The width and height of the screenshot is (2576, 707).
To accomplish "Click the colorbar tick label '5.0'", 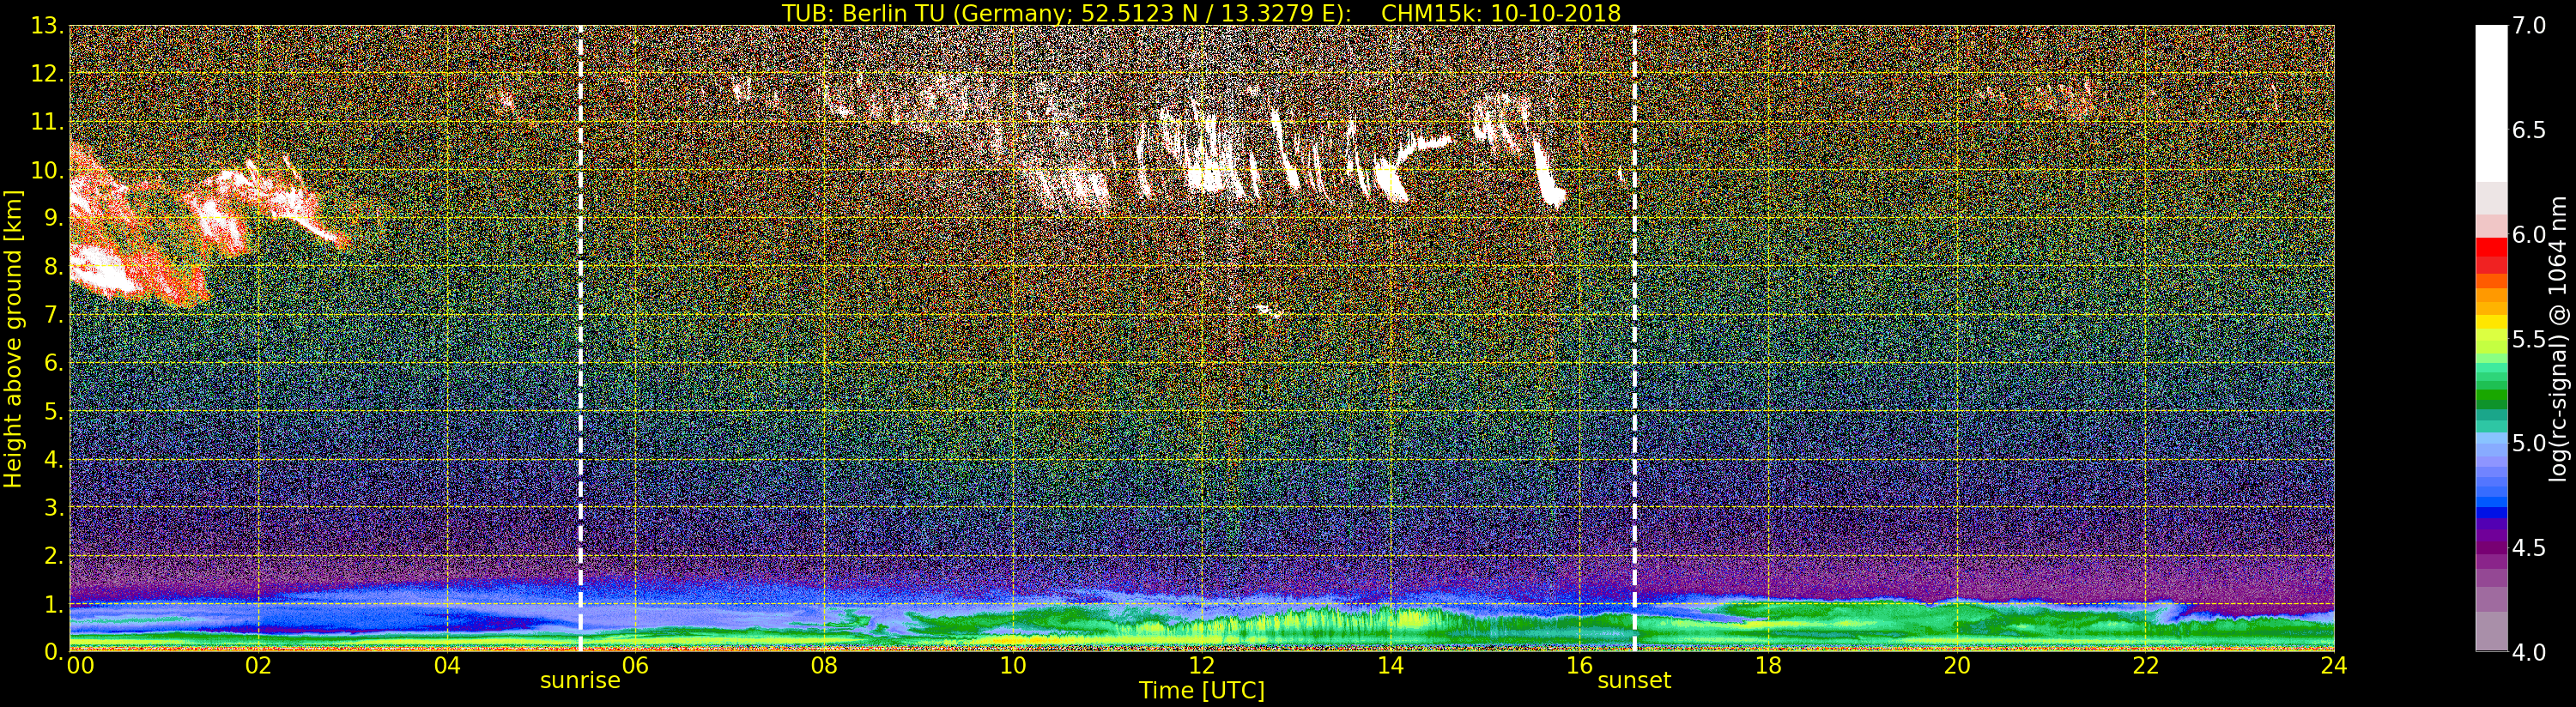I will coord(2529,443).
